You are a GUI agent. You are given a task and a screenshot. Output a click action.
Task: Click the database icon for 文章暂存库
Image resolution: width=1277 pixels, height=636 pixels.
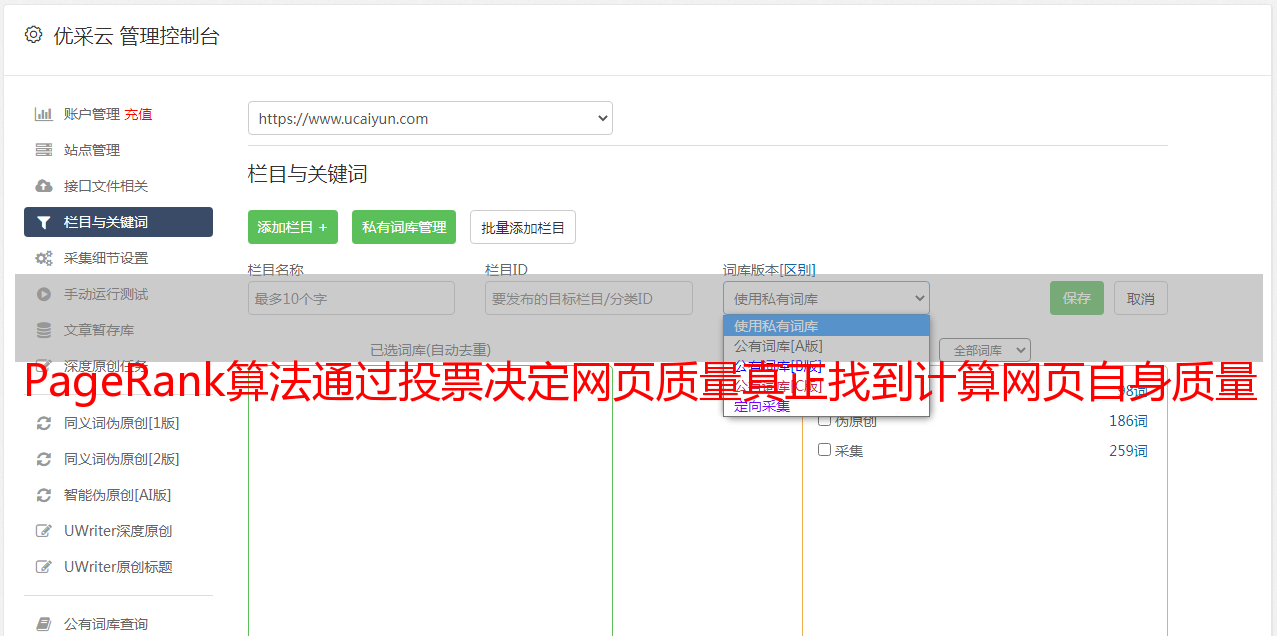click(44, 330)
